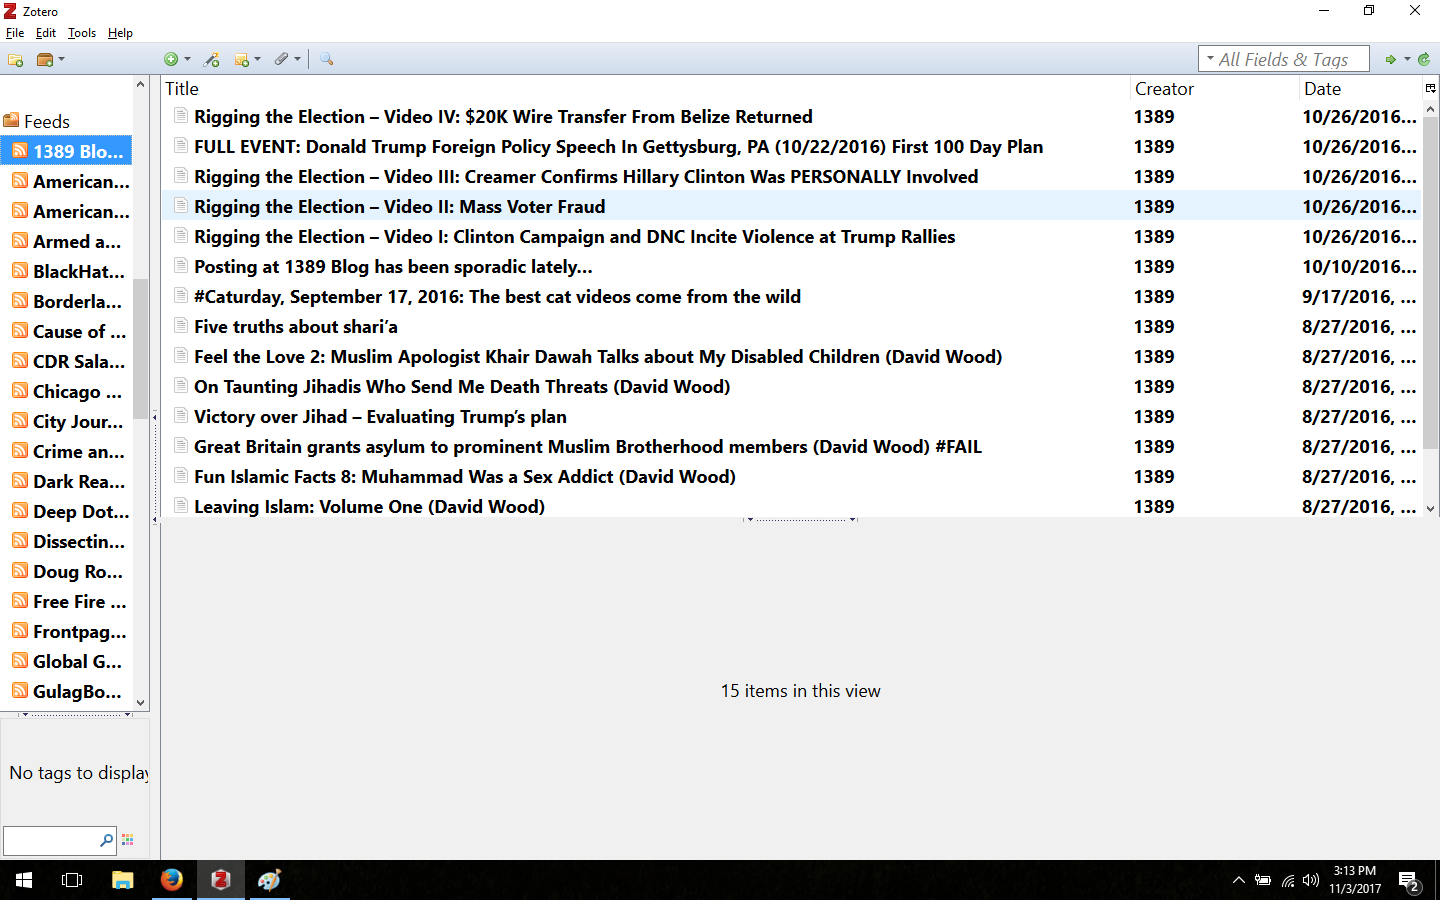Click the items list scrollbar down arrow

(x=1430, y=509)
